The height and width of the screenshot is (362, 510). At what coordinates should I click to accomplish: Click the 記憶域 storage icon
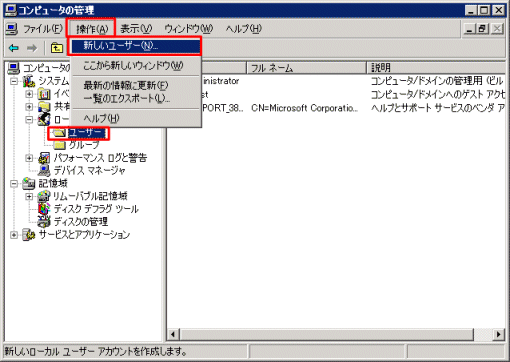(x=29, y=183)
